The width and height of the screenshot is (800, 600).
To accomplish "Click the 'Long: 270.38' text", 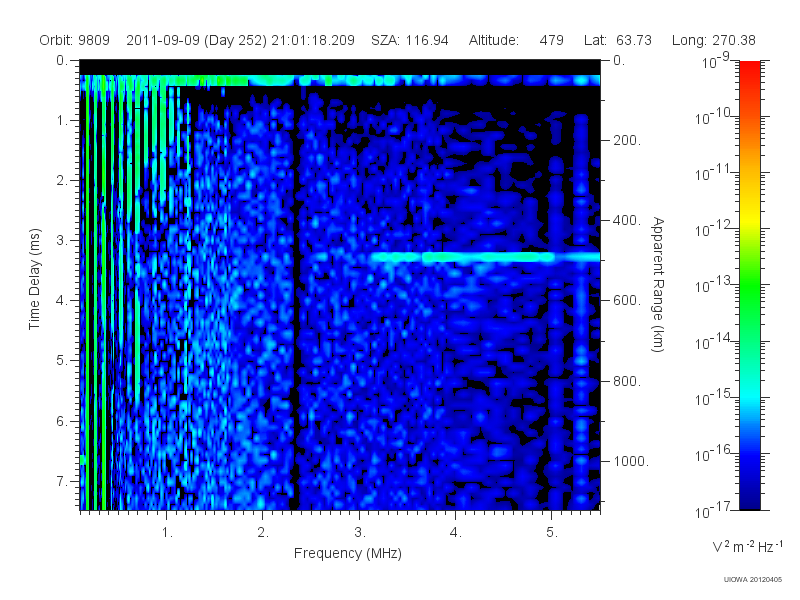I will (x=713, y=40).
